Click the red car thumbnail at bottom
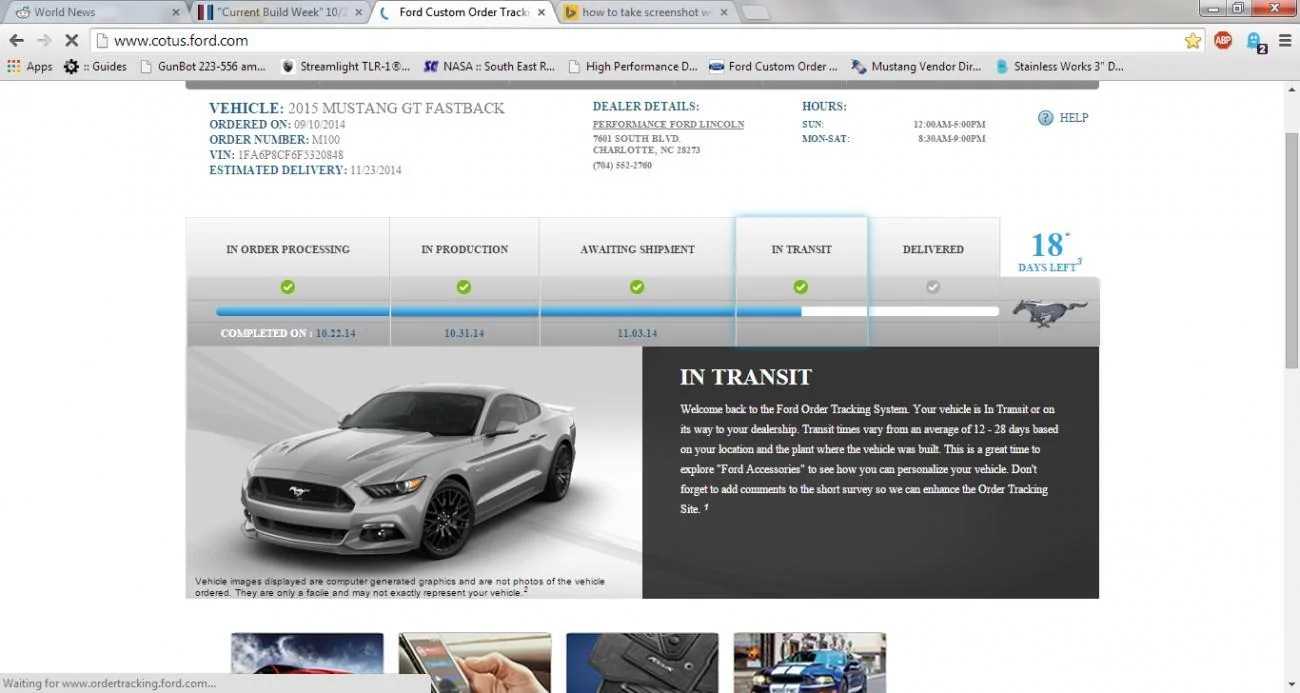This screenshot has width=1300, height=693. [307, 662]
